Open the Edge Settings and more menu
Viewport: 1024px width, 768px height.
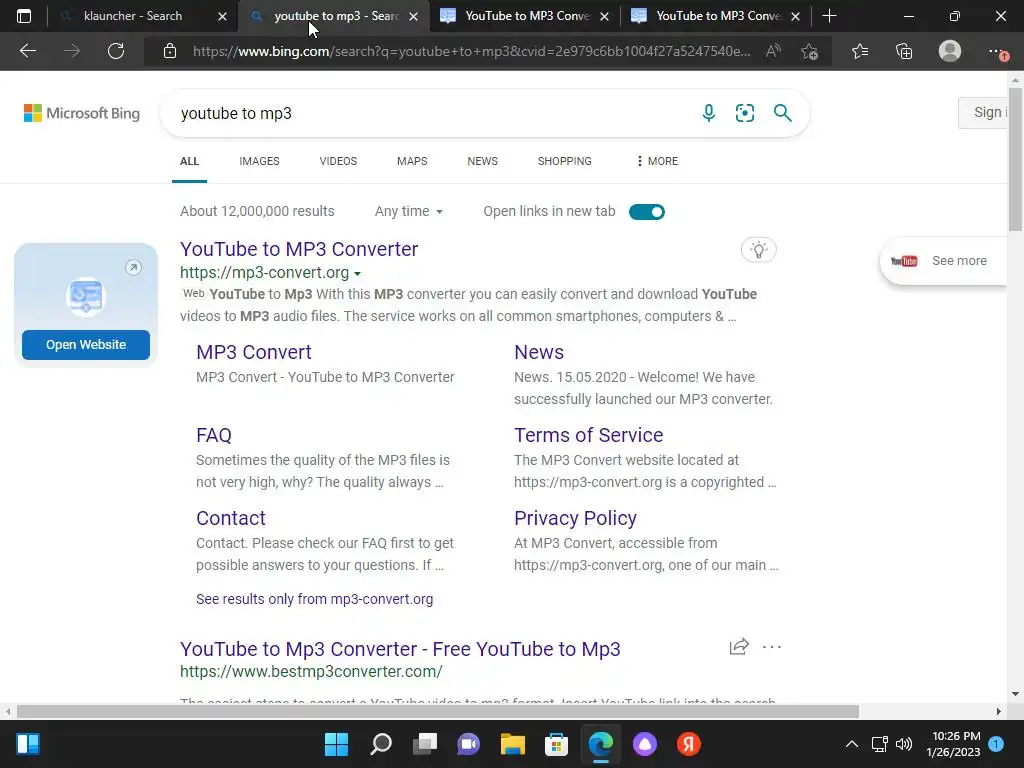tap(997, 51)
